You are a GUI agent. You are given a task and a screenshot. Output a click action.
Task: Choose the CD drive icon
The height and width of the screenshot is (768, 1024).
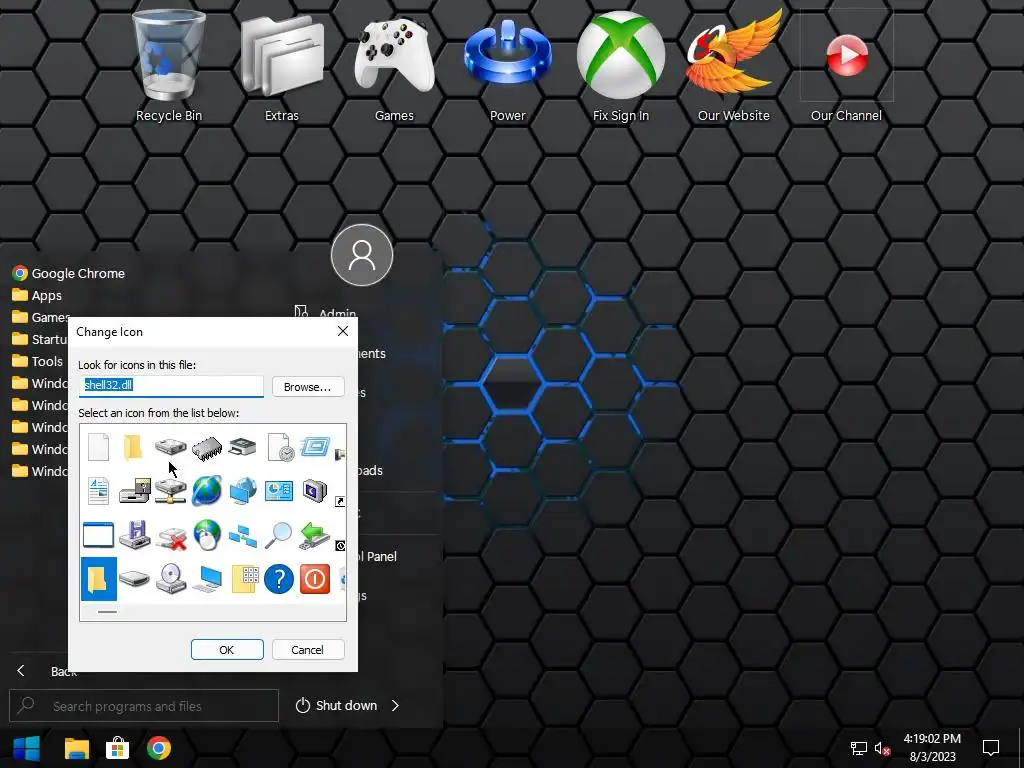[171, 579]
